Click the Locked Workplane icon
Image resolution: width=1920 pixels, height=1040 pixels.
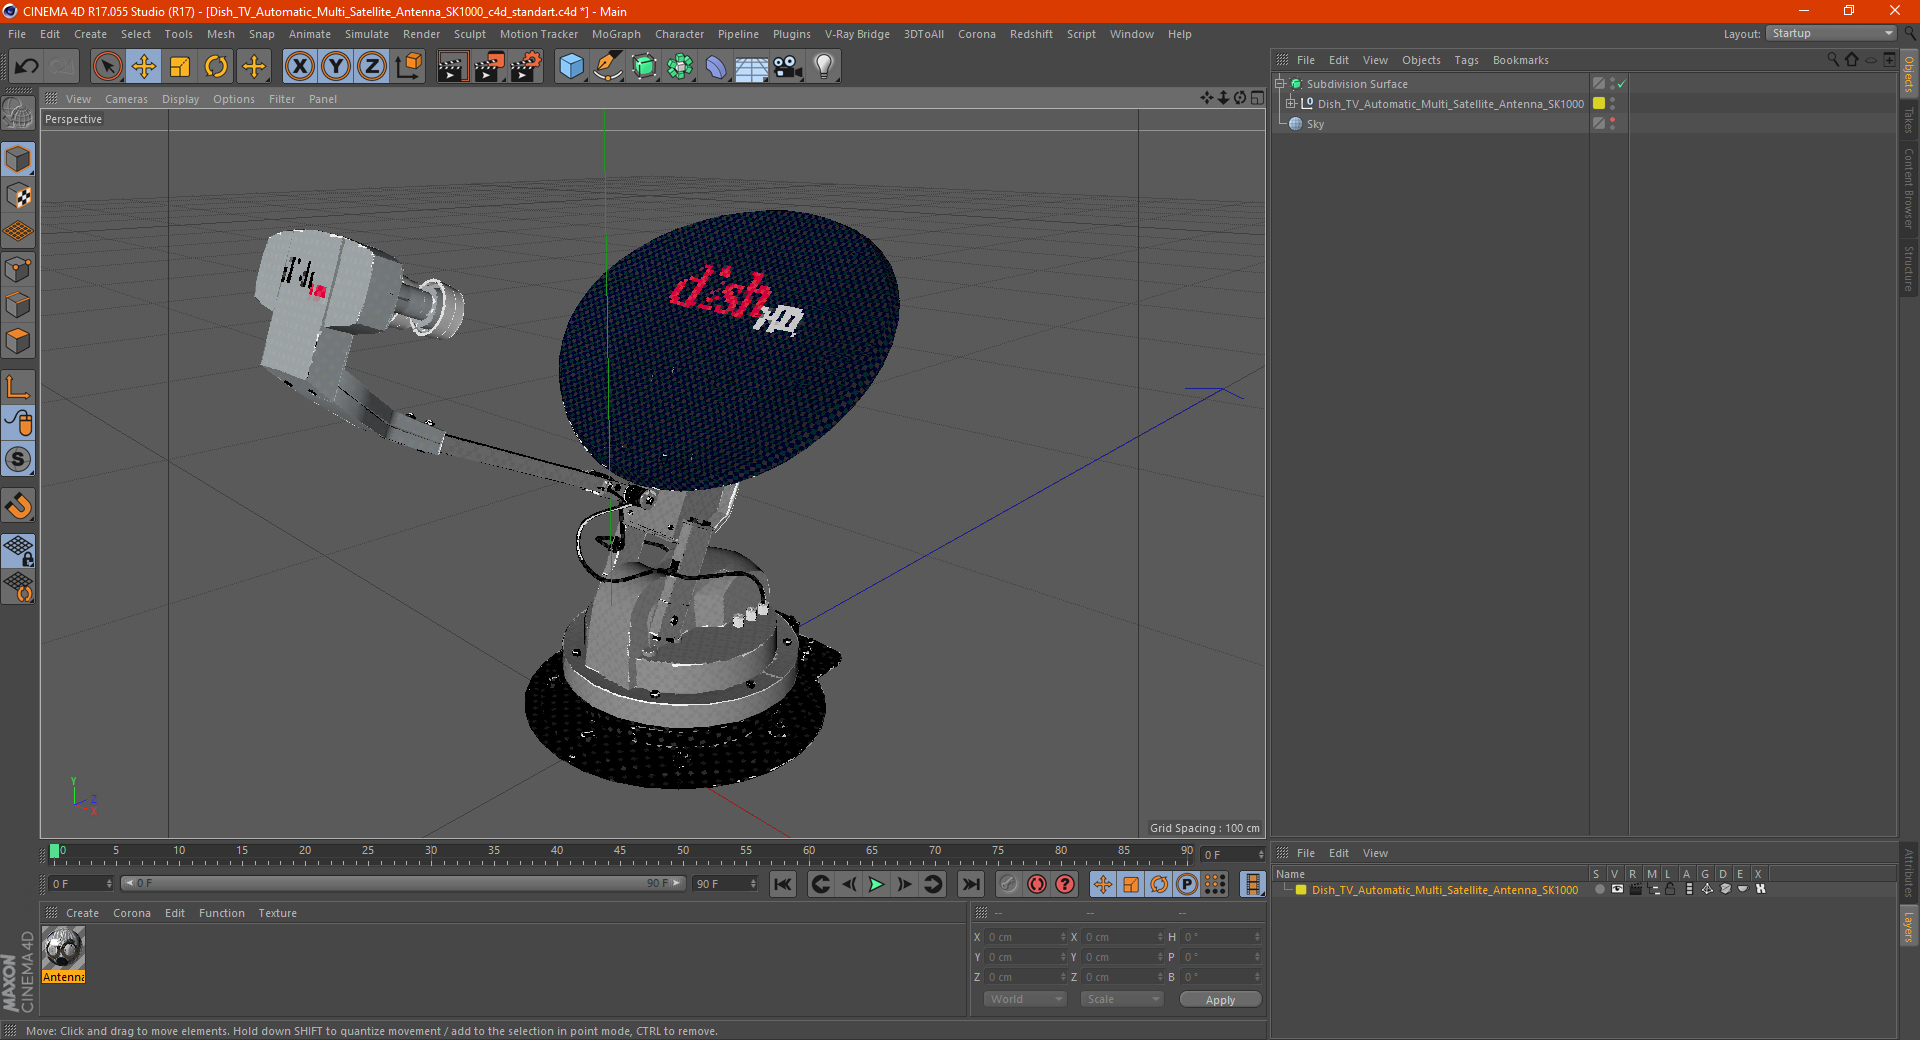[18, 550]
